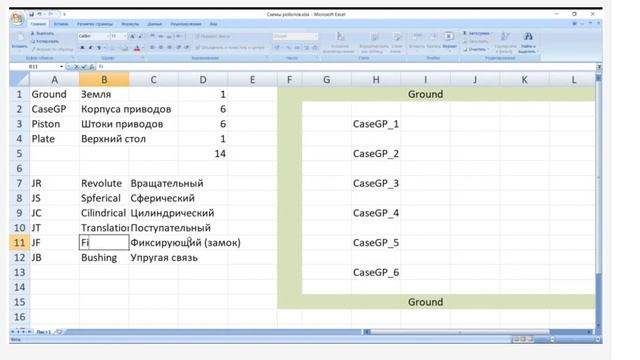
Task: Click the Format cells button in ribbon
Action: click(449, 41)
